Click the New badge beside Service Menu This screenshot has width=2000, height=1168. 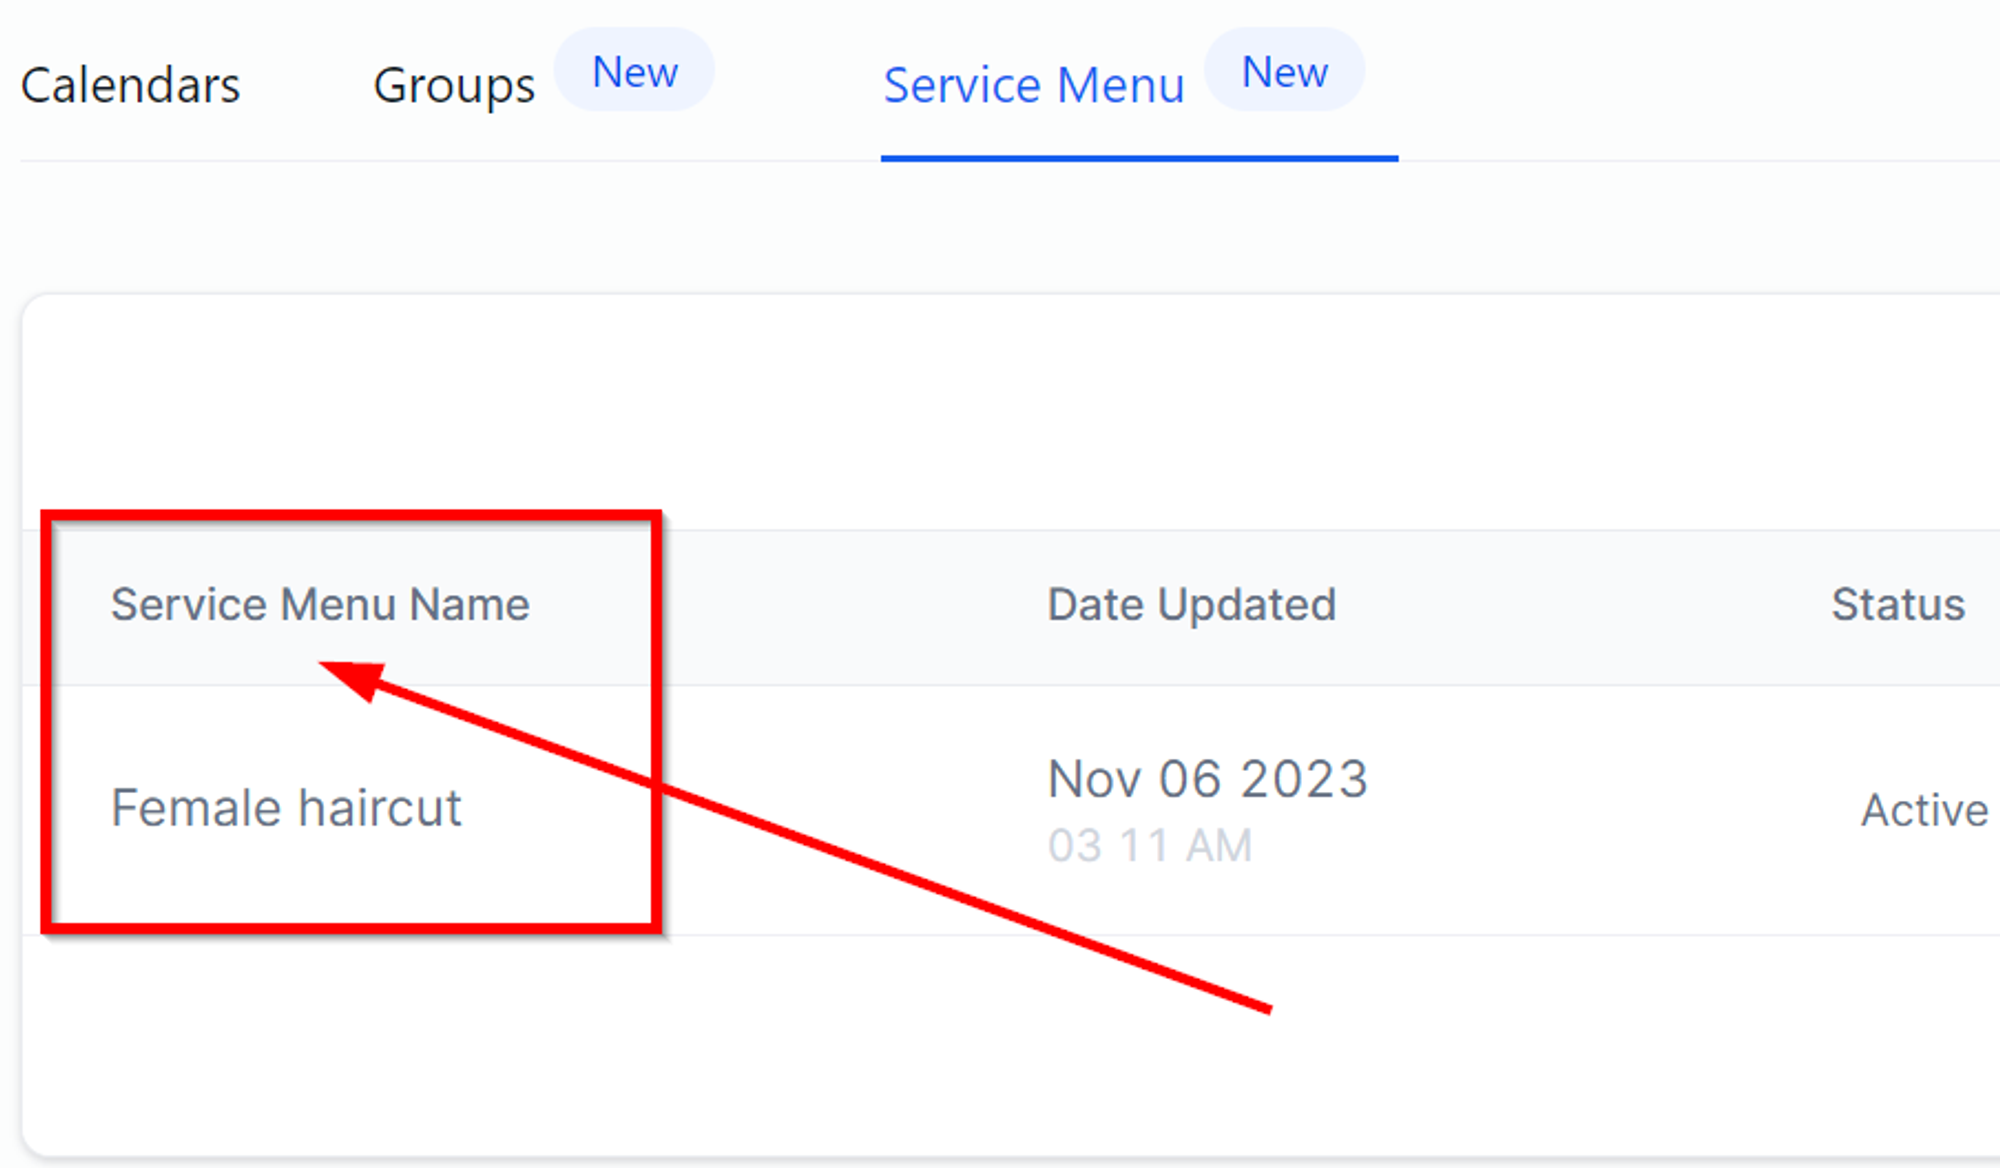pos(1284,70)
